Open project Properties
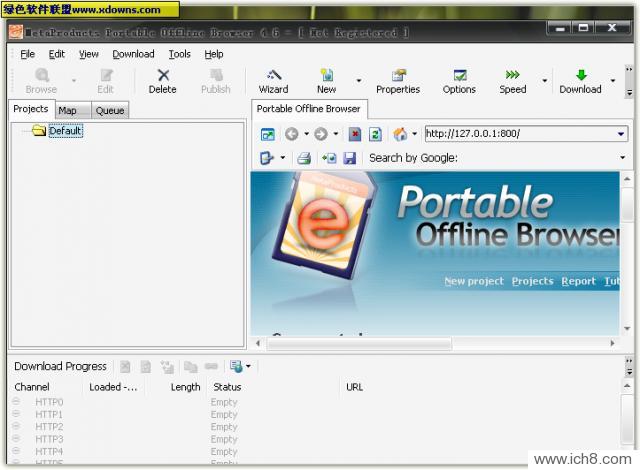640x470 pixels. point(398,81)
